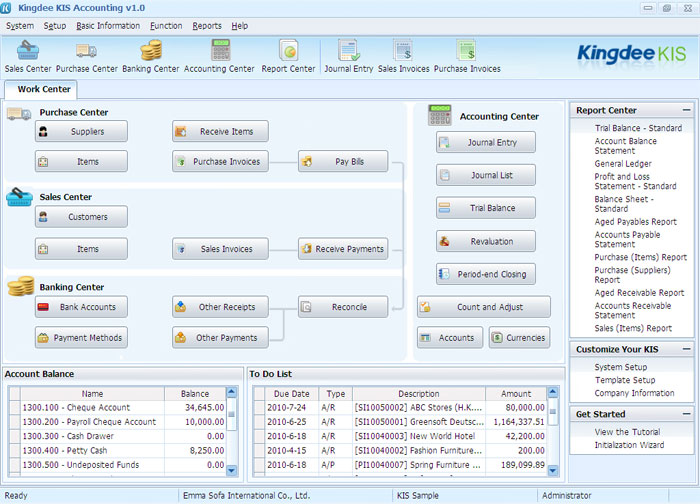Open Trial Balance button

click(486, 208)
